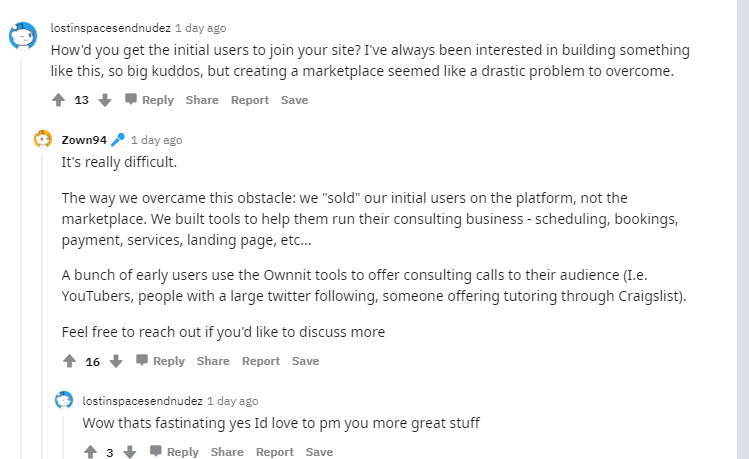Reply to the top comment about initial users
Image resolution: width=749 pixels, height=459 pixels.
149,100
